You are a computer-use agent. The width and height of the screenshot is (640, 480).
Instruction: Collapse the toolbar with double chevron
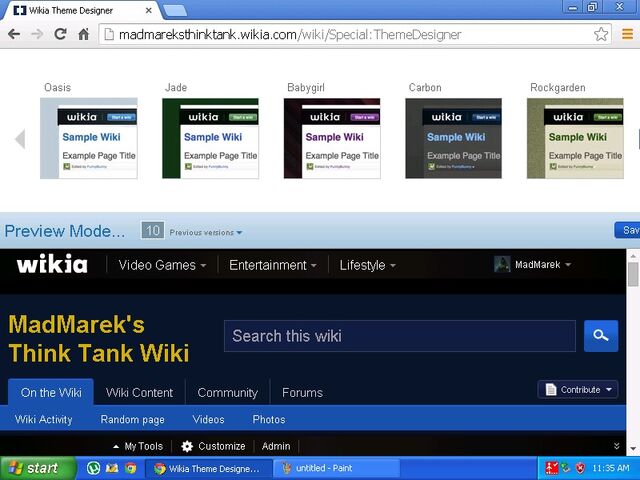click(x=616, y=446)
